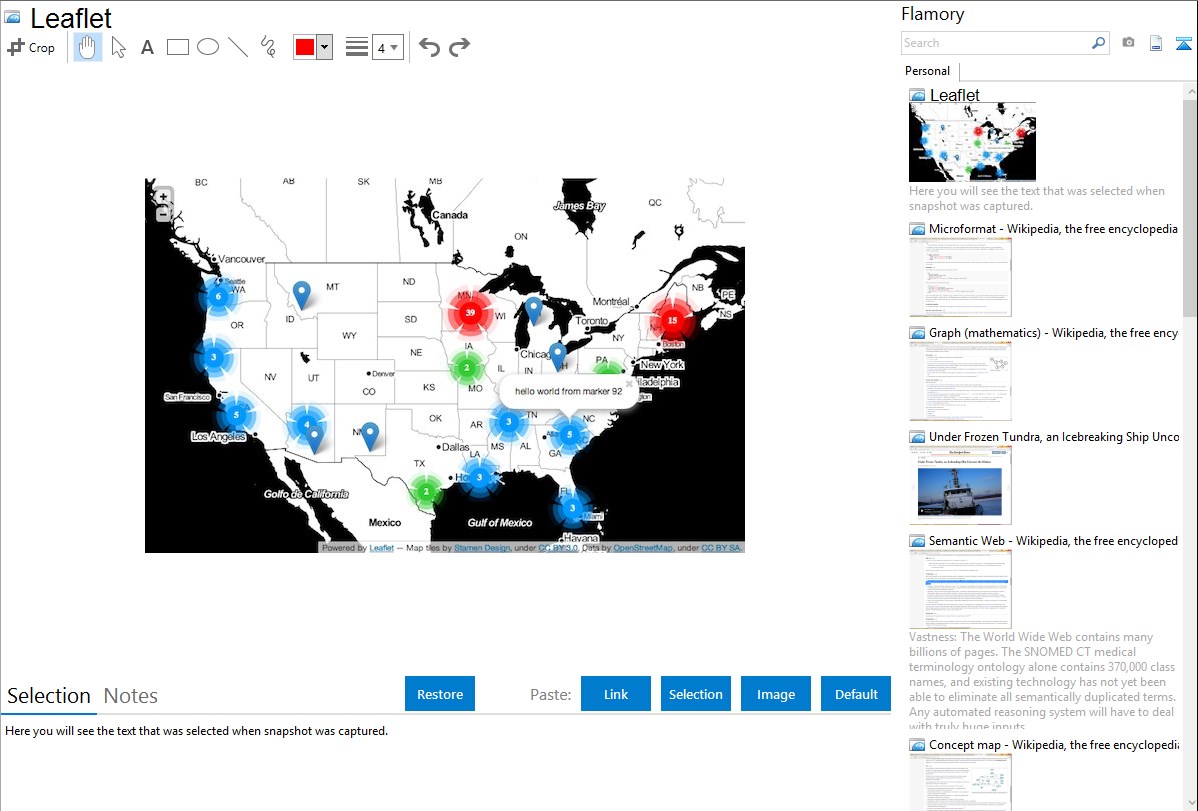Open the line width dropdown showing 4

388,47
